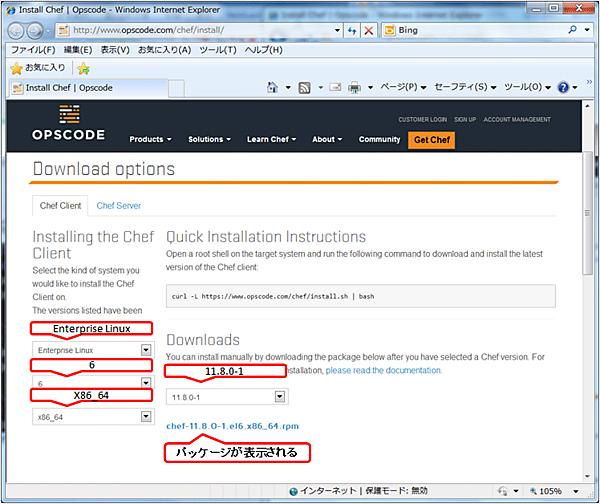600x504 pixels.
Task: Expand the recent pages dropdown arrow
Action: (48, 31)
